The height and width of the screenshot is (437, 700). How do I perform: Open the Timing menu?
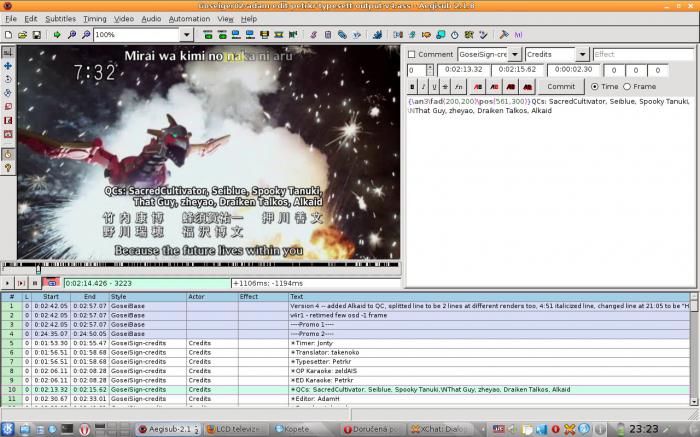95,19
